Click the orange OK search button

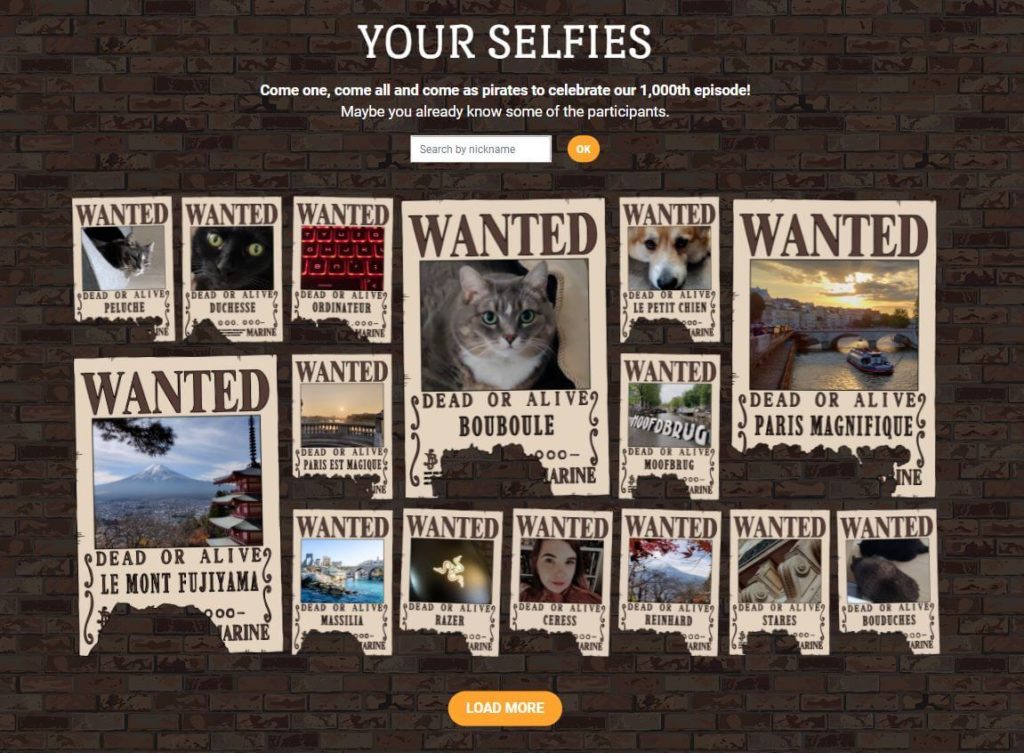click(583, 149)
